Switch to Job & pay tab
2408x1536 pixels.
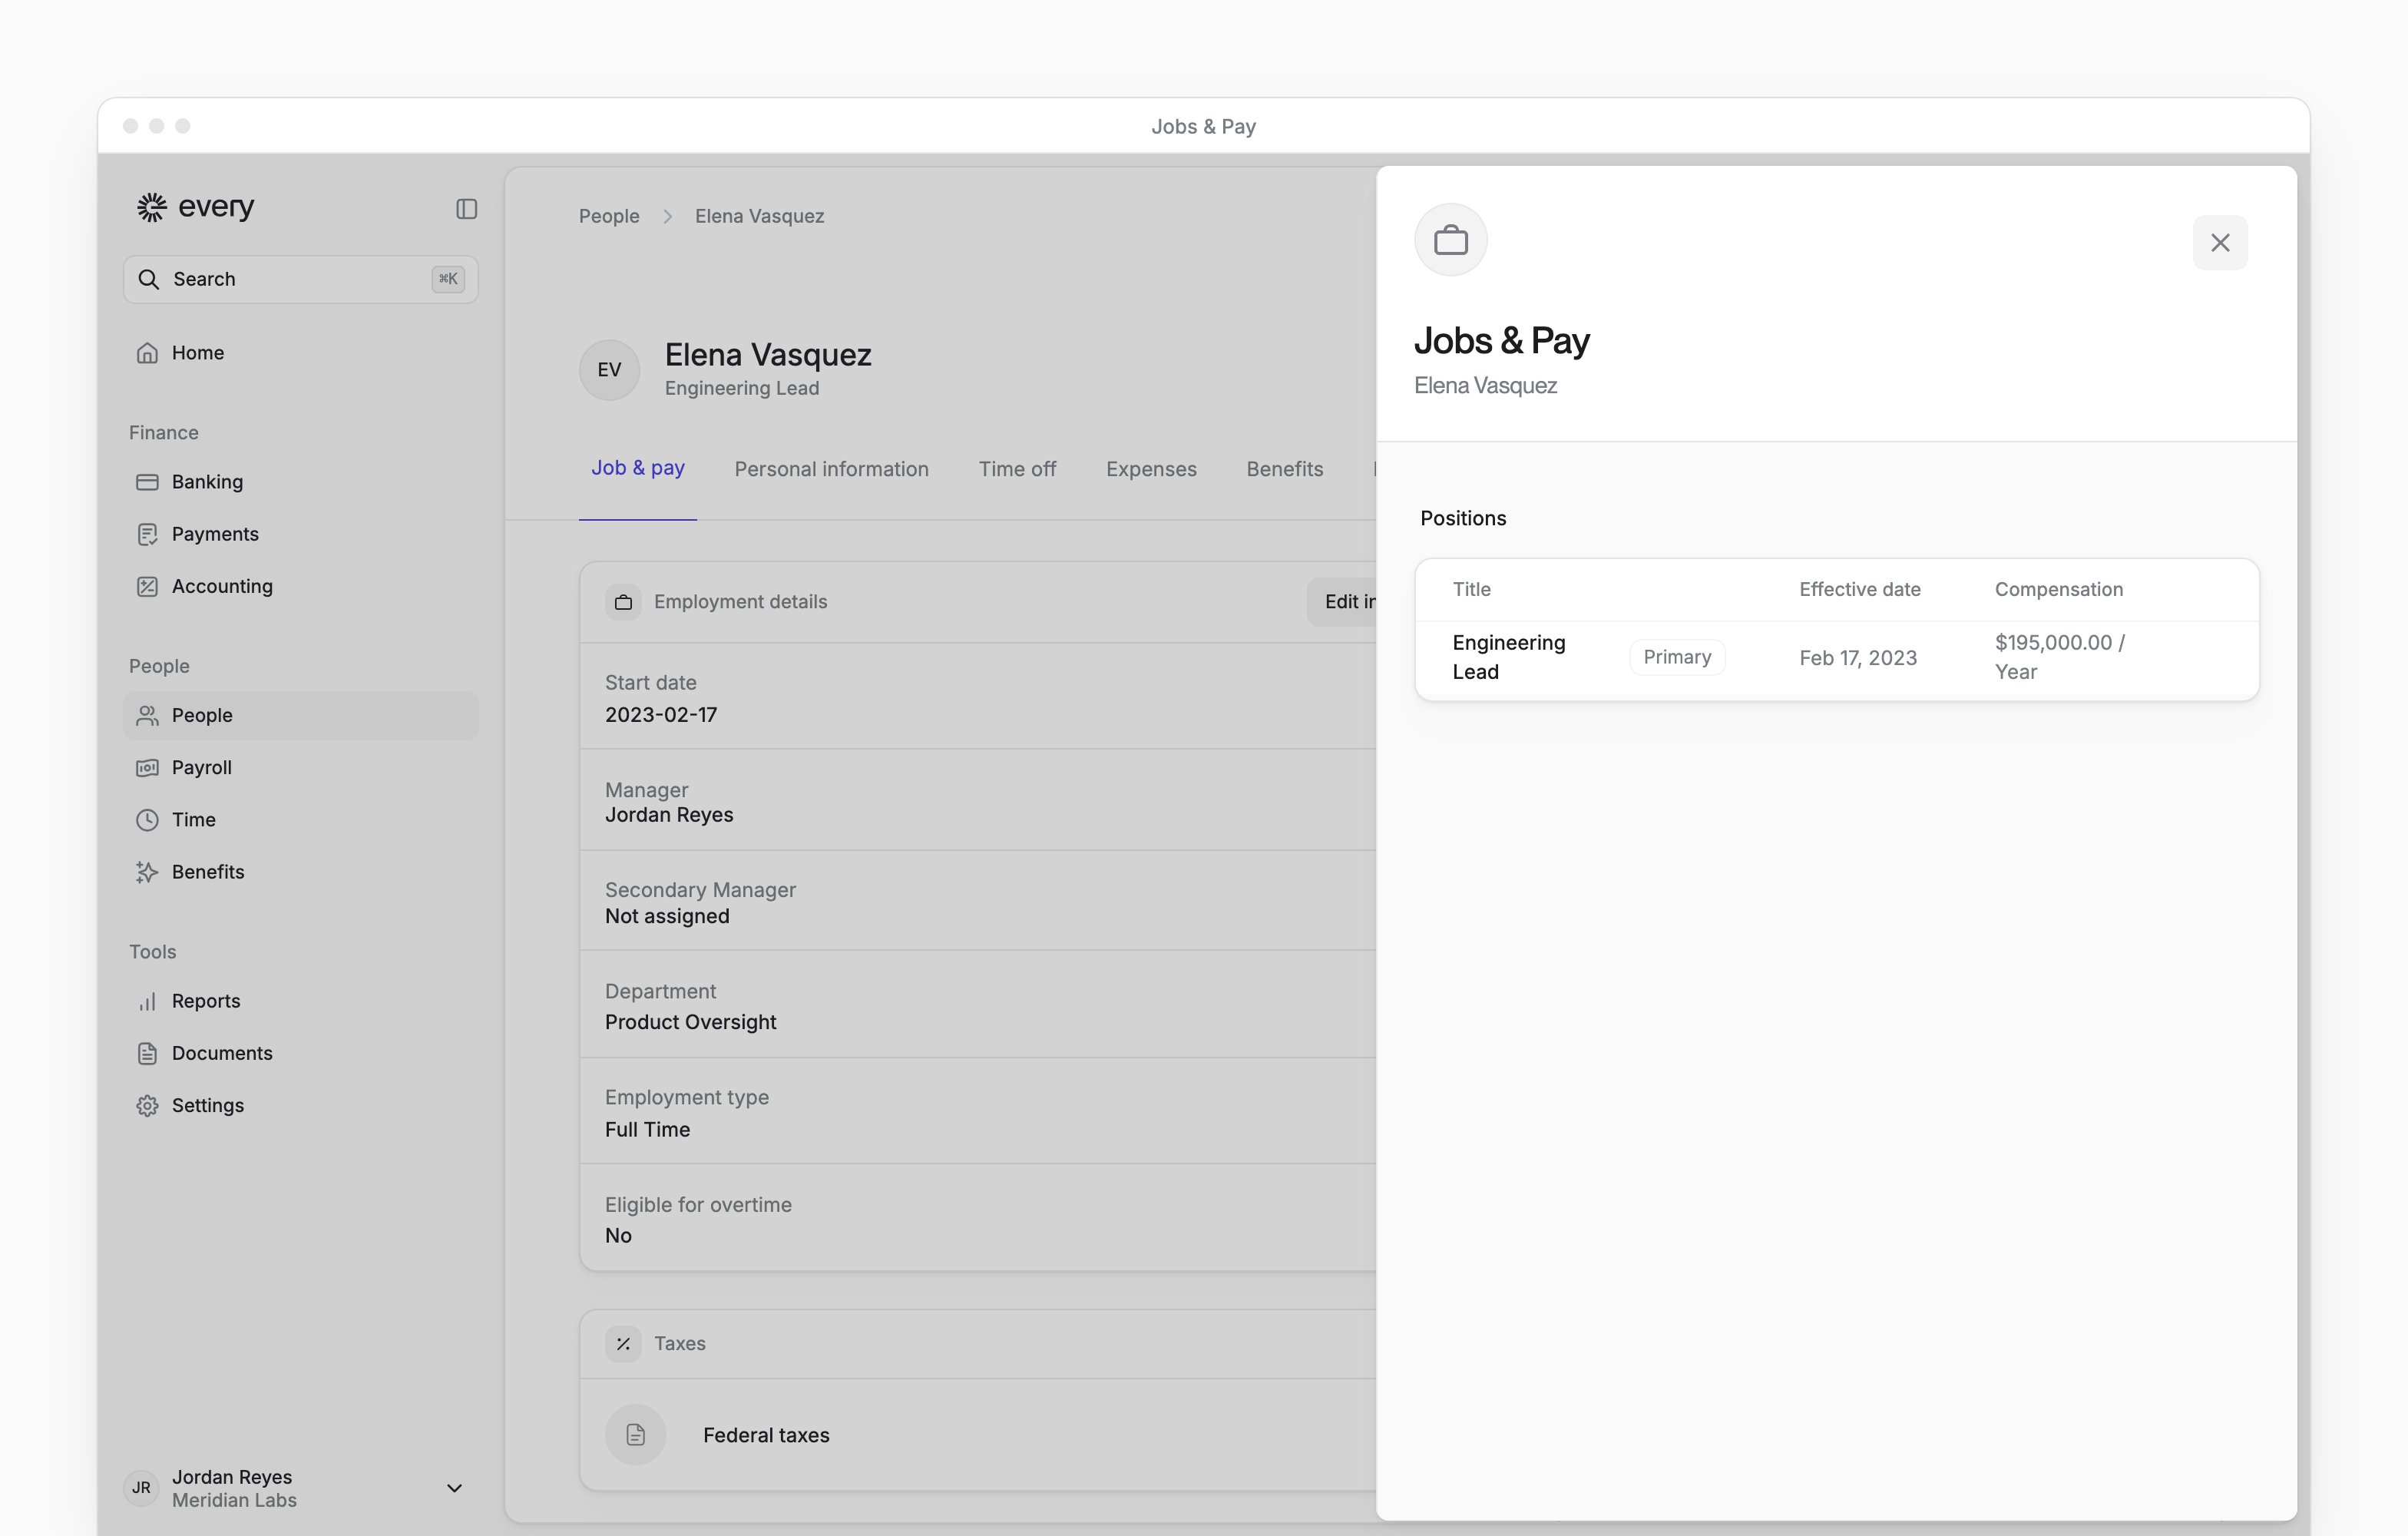click(638, 468)
